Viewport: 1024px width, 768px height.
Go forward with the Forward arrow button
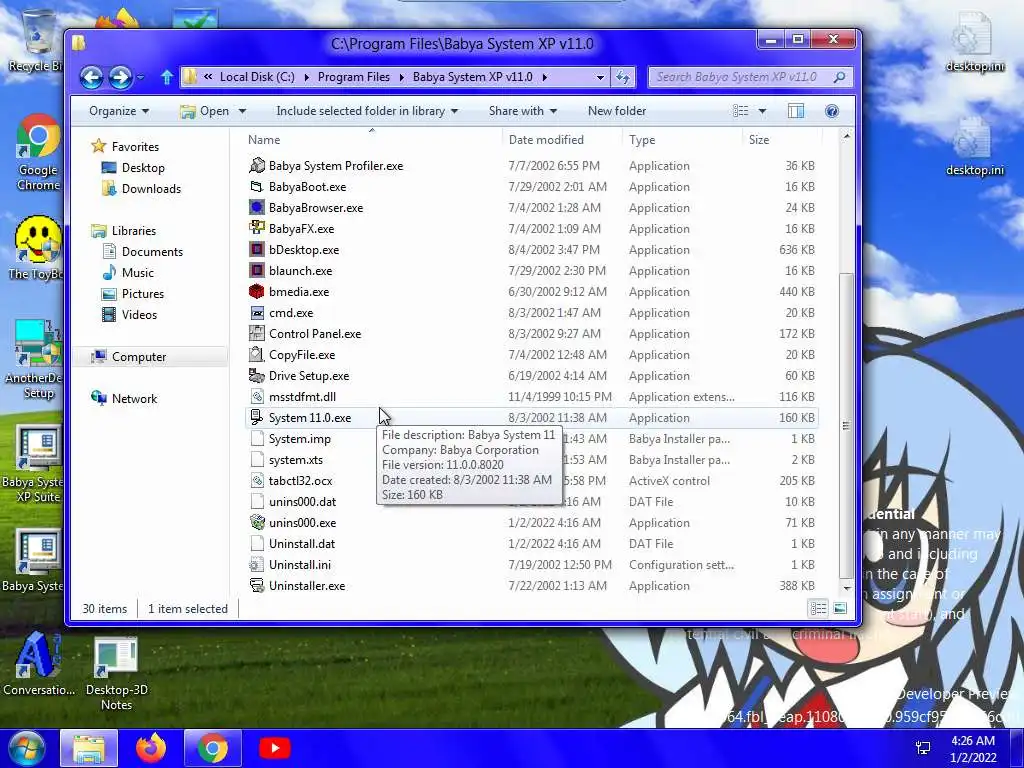click(120, 77)
